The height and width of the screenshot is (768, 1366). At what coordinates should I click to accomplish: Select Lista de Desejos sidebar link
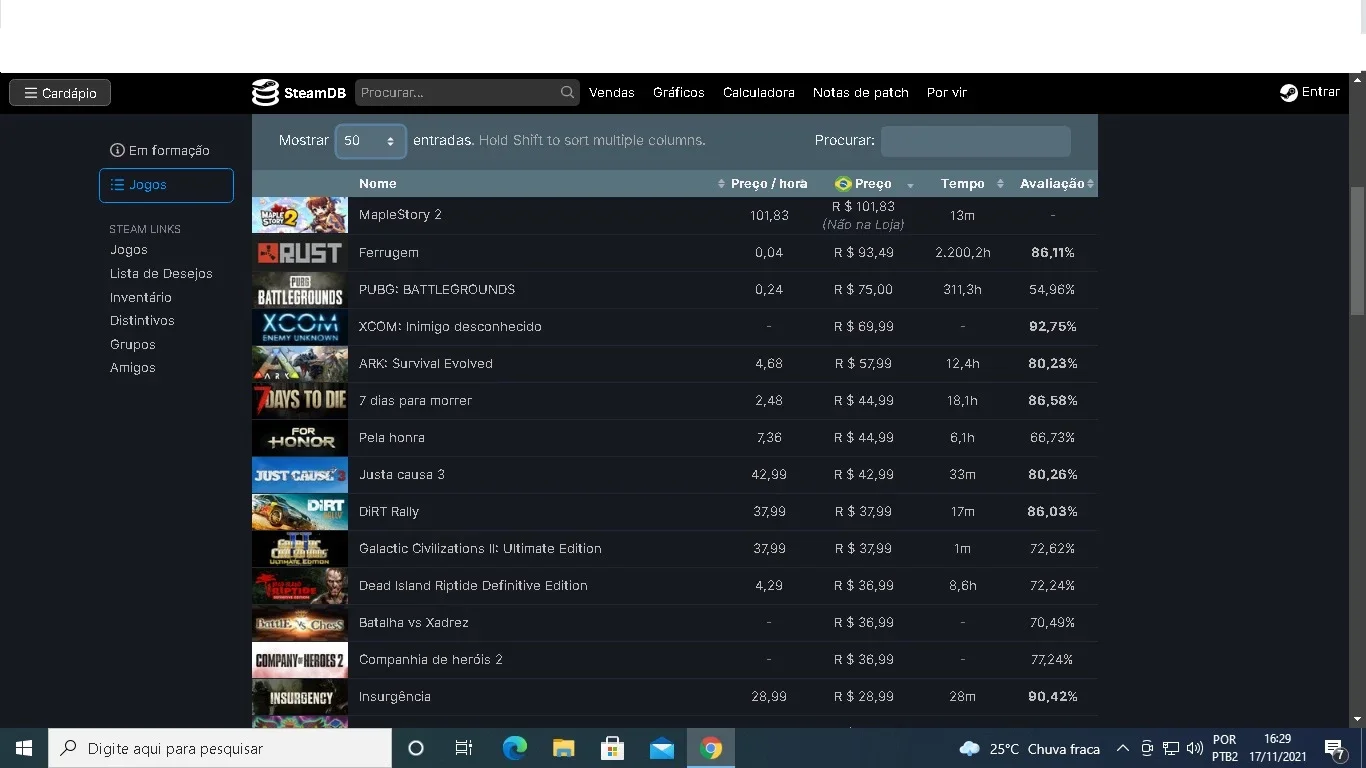pyautogui.click(x=161, y=273)
